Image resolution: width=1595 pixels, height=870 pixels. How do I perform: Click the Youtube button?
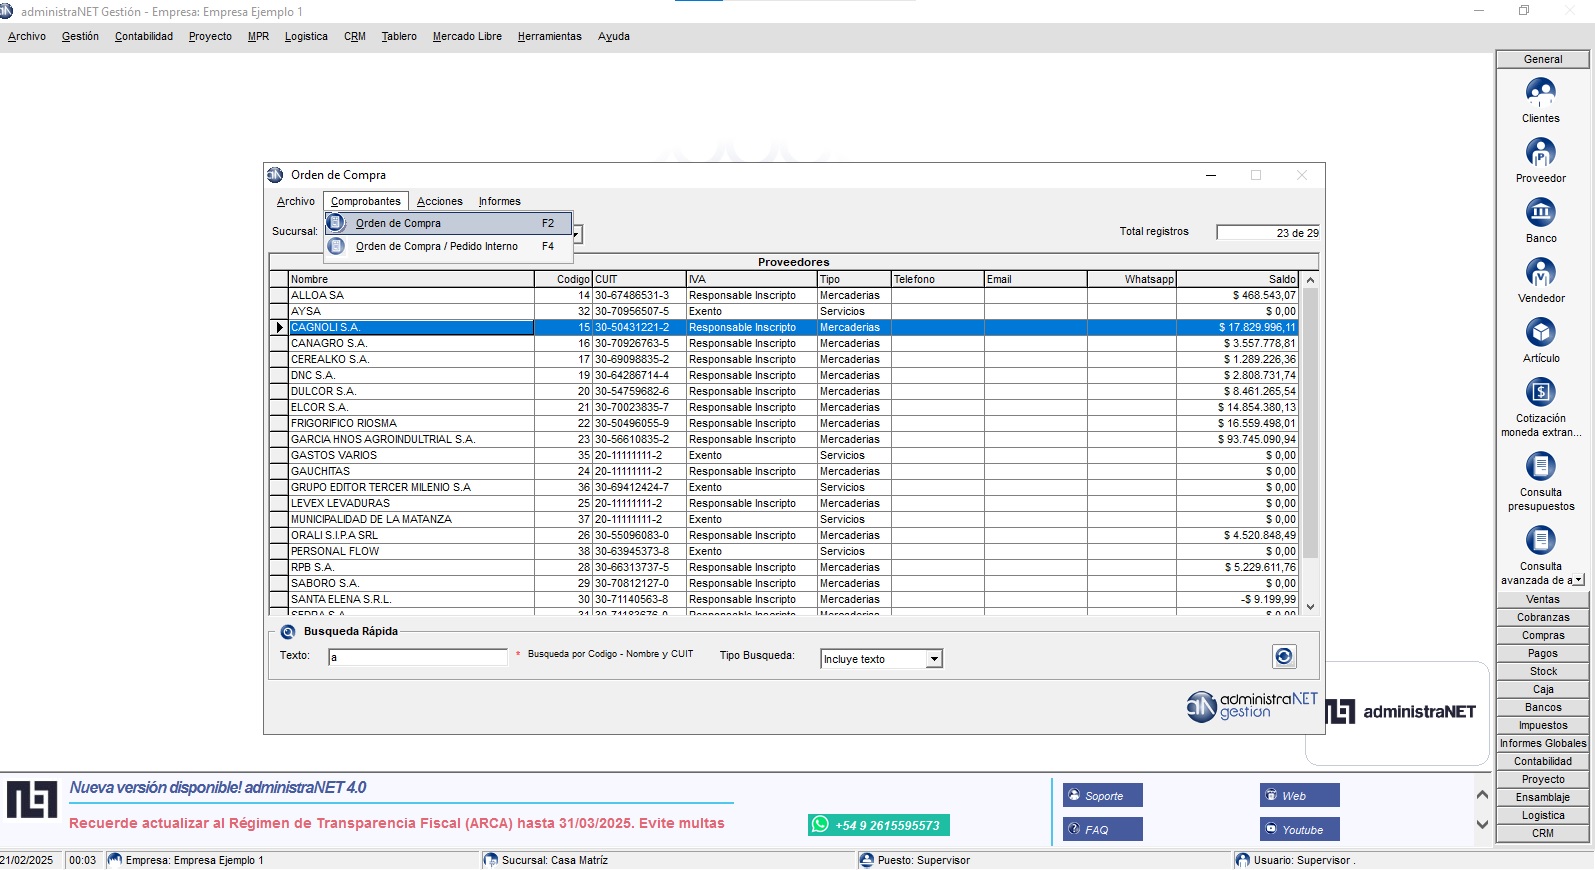(1300, 829)
